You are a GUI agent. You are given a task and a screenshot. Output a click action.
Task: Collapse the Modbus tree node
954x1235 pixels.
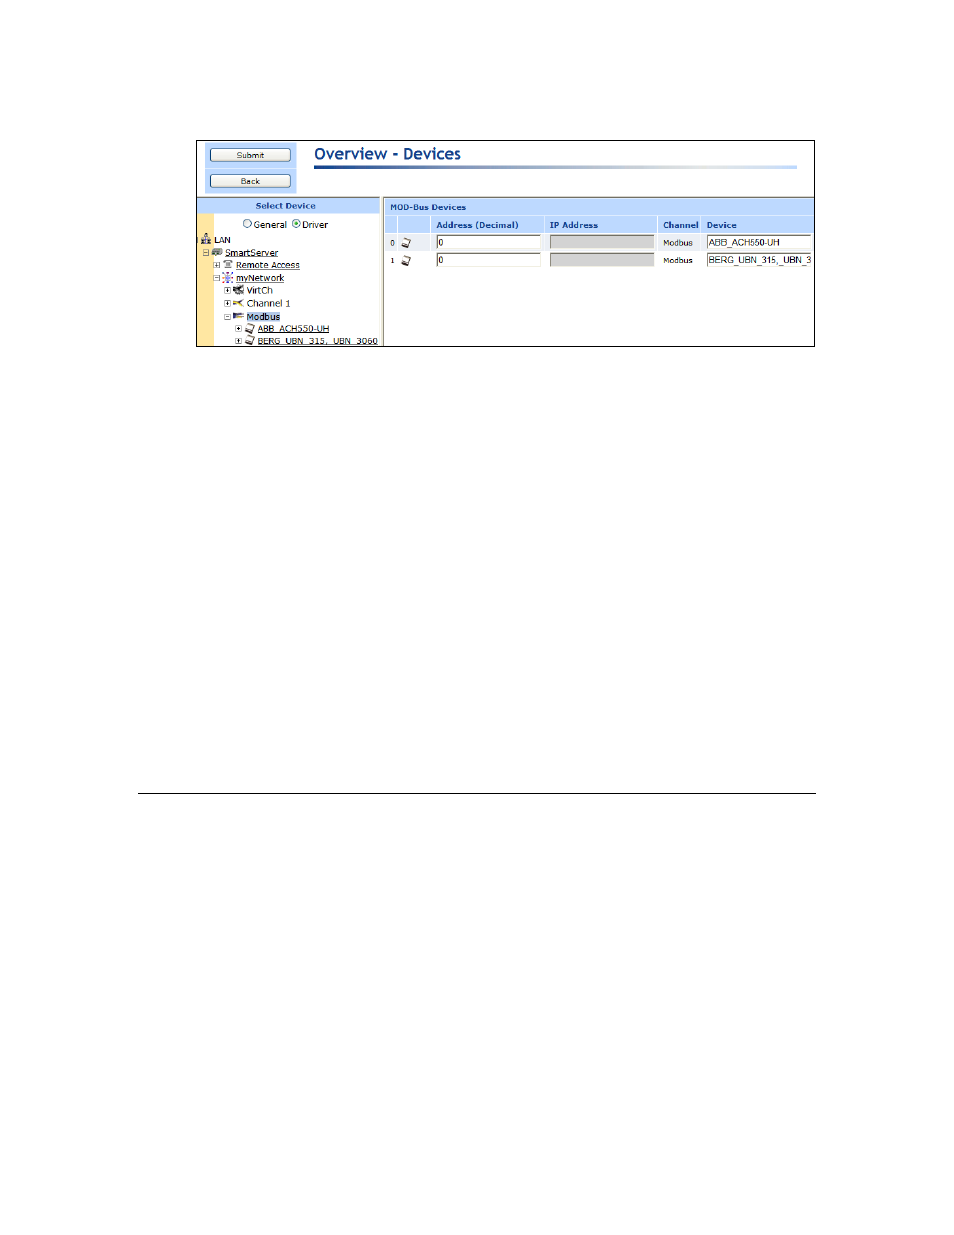[227, 316]
